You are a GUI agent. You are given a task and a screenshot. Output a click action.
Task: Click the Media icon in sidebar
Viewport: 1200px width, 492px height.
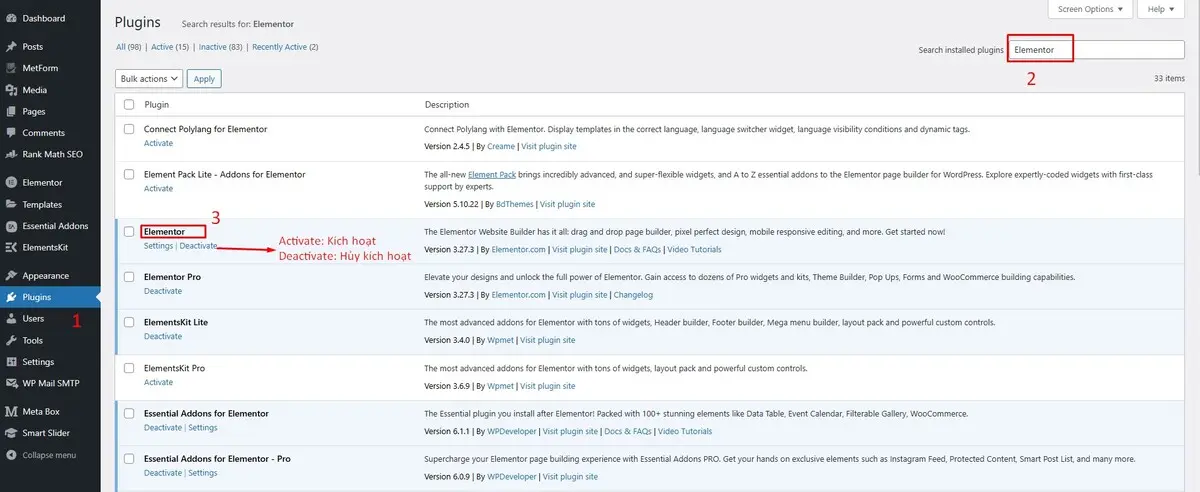click(x=11, y=90)
